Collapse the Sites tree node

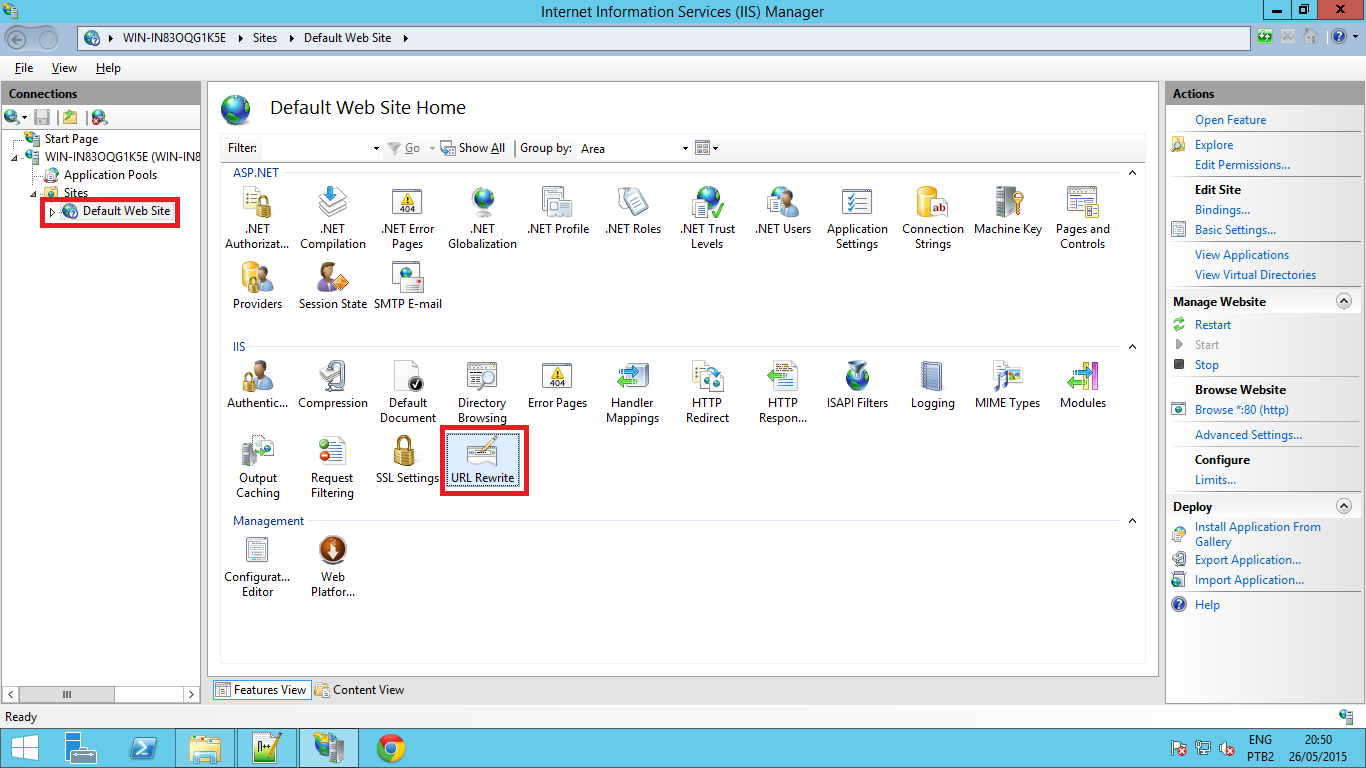pyautogui.click(x=33, y=194)
